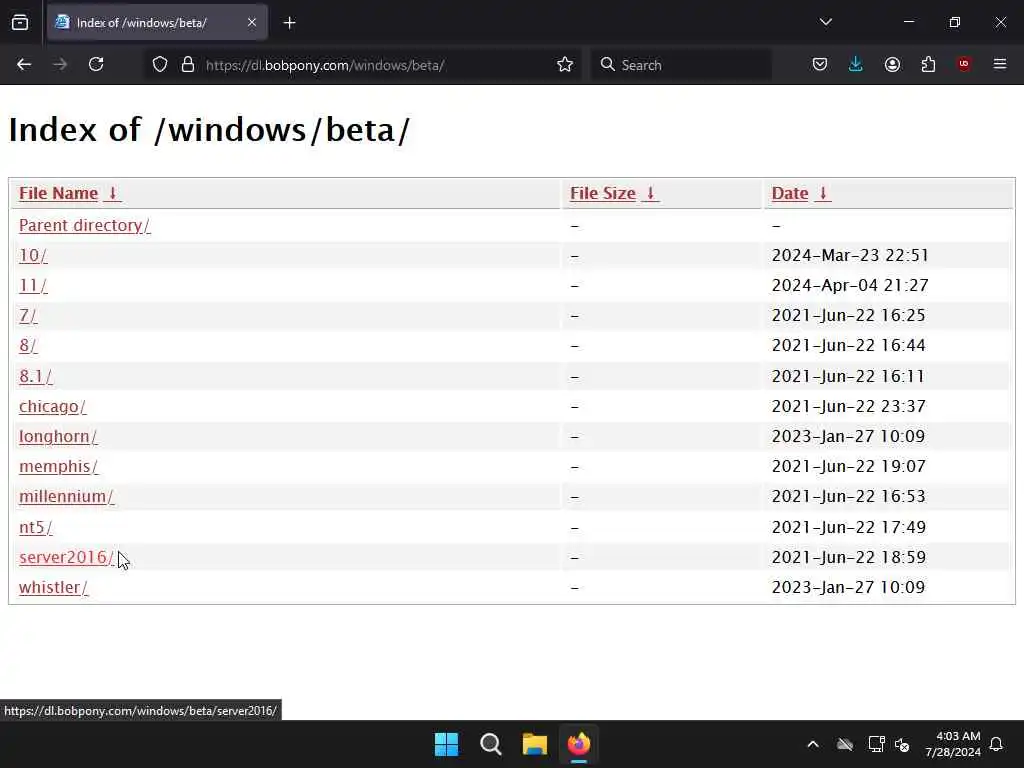Open Firefox View button

[x=20, y=22]
